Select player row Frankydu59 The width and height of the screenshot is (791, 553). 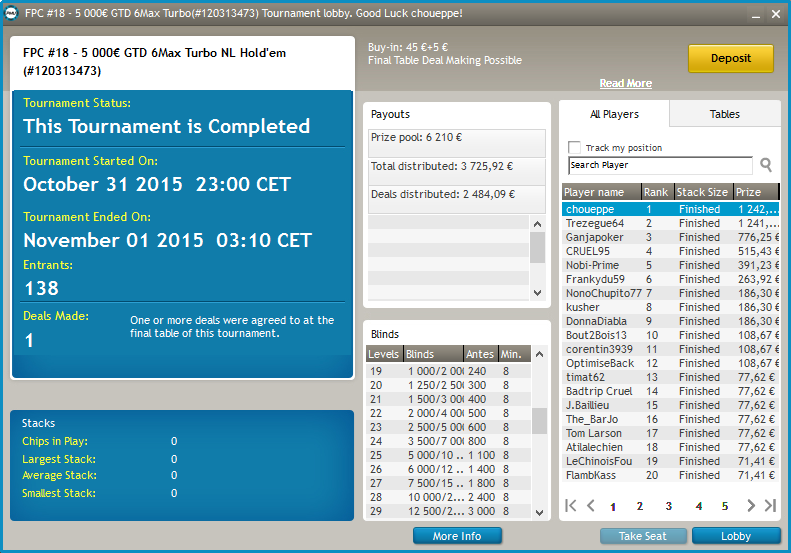point(670,279)
